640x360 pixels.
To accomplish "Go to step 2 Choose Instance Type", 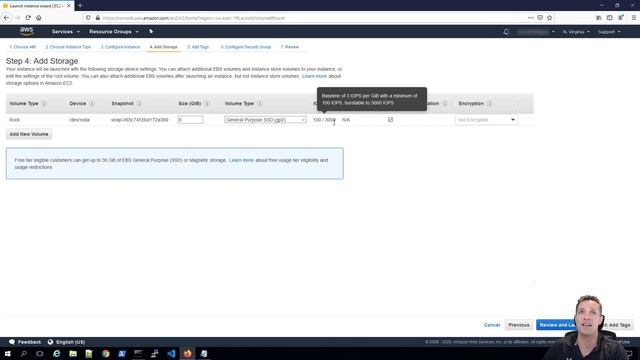I will tap(68, 47).
